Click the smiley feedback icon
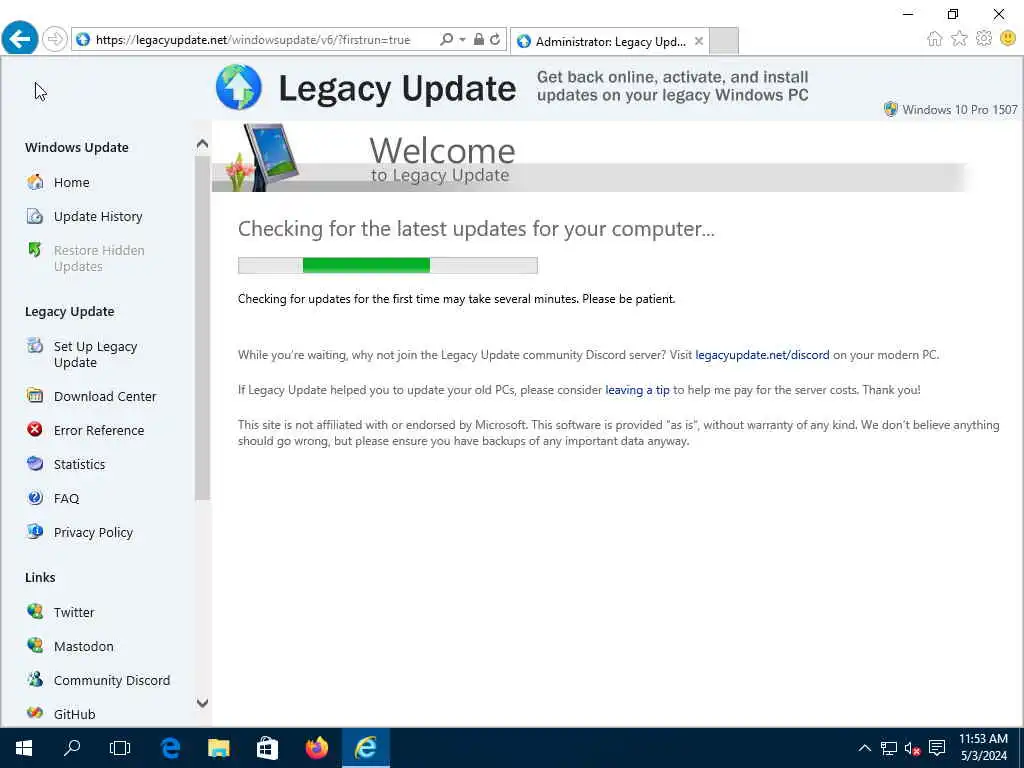Image resolution: width=1024 pixels, height=768 pixels. pos(1008,39)
